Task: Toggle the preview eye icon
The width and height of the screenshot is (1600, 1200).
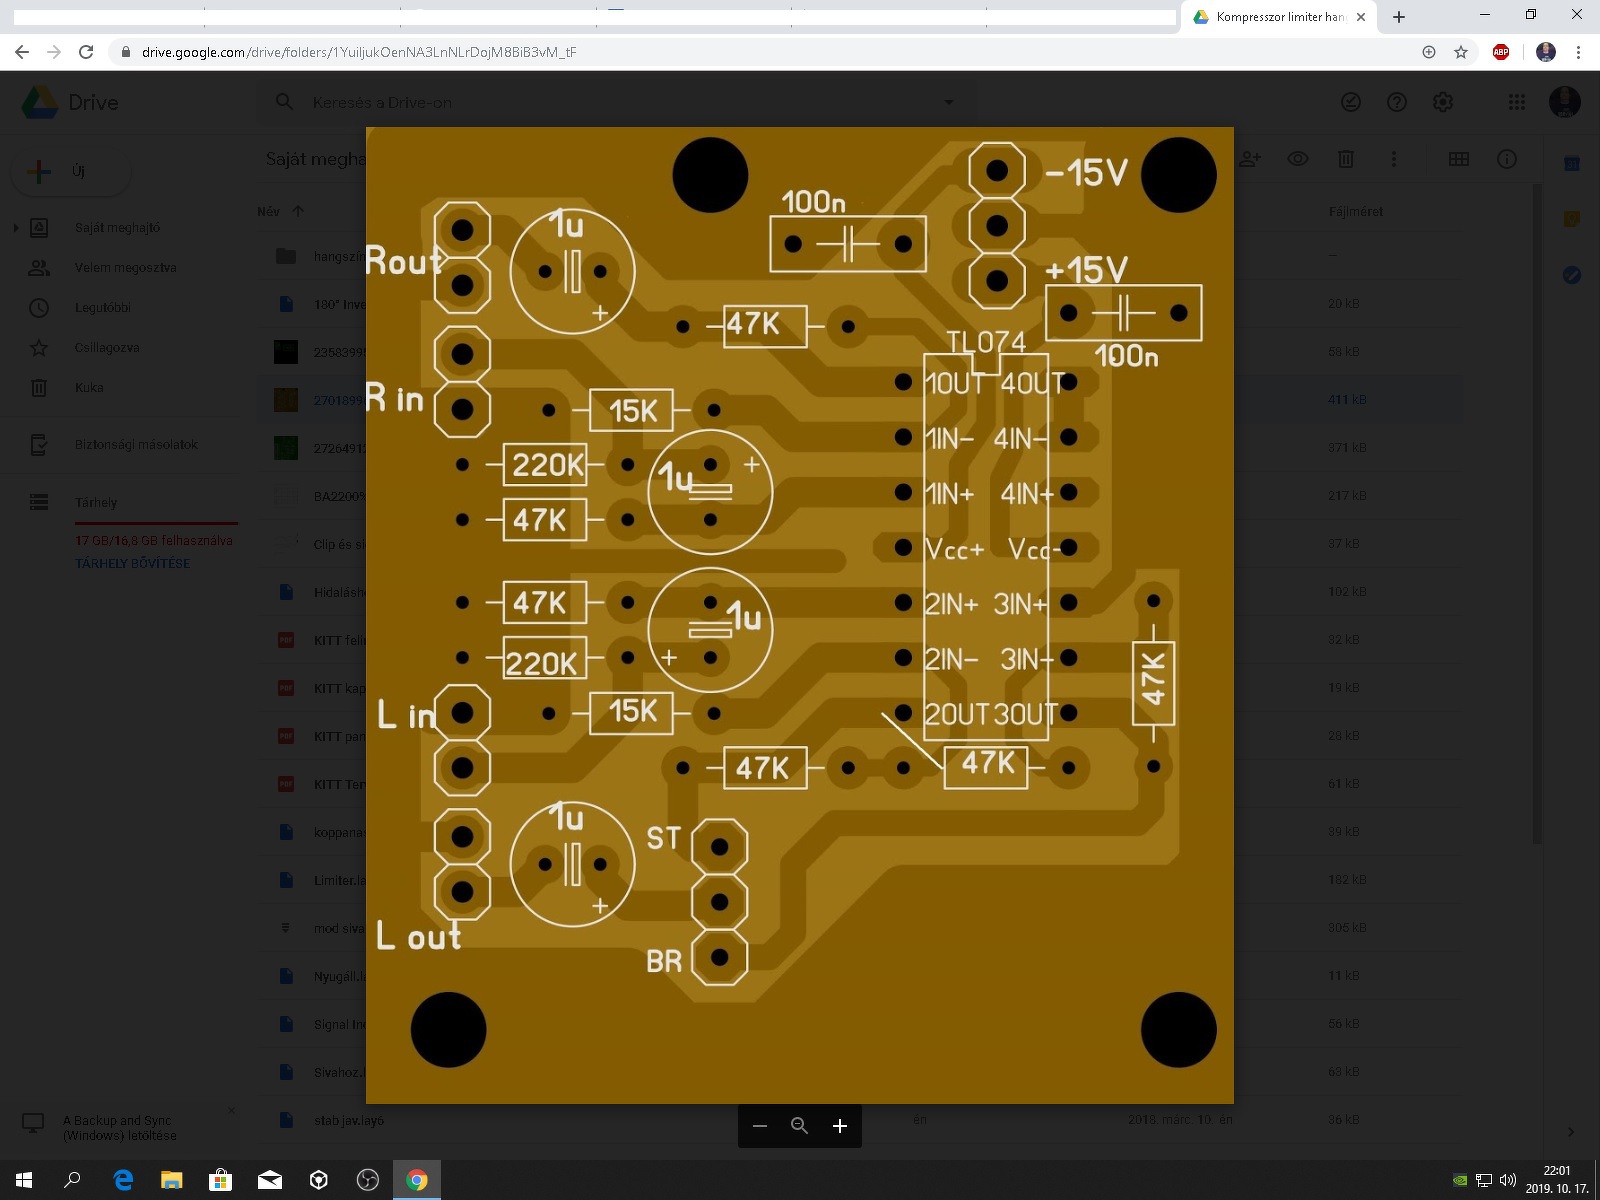Action: click(1298, 159)
